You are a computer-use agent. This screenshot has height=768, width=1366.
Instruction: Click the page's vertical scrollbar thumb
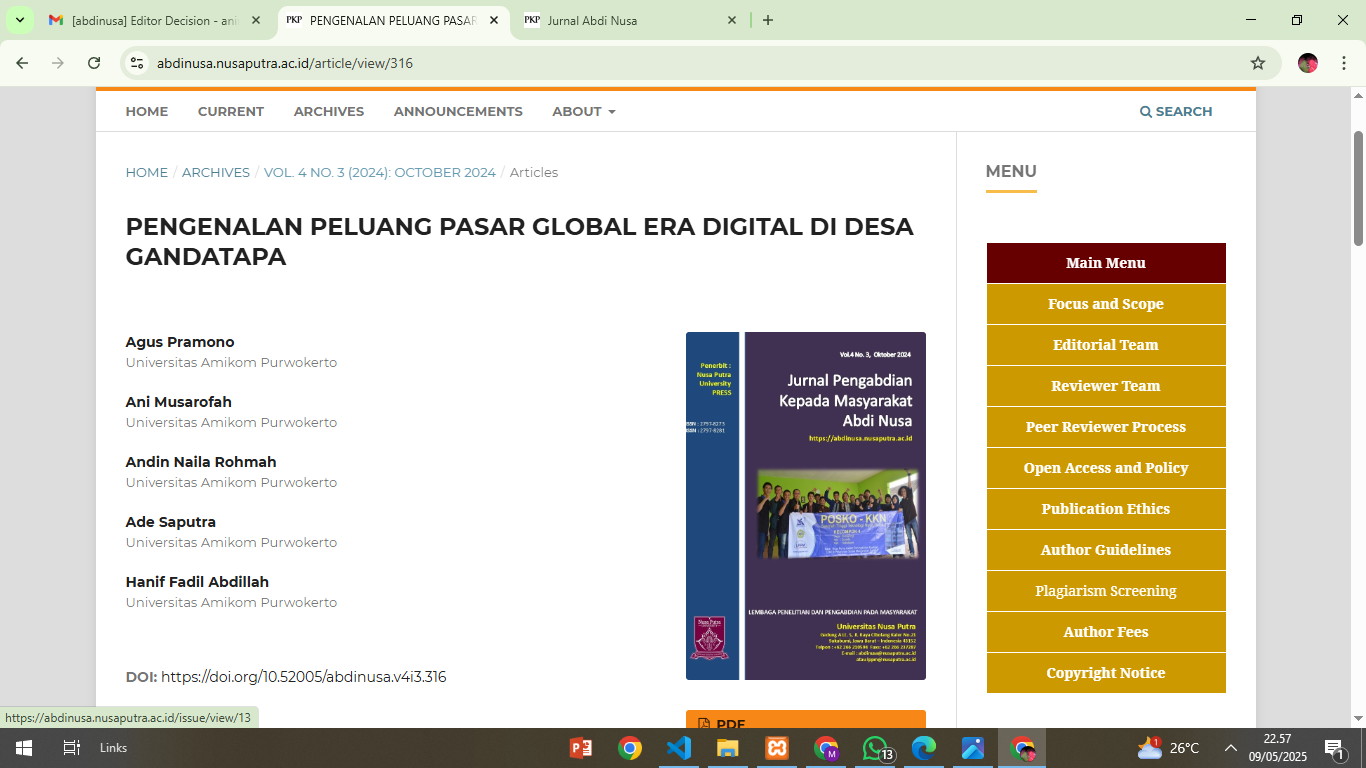1358,188
